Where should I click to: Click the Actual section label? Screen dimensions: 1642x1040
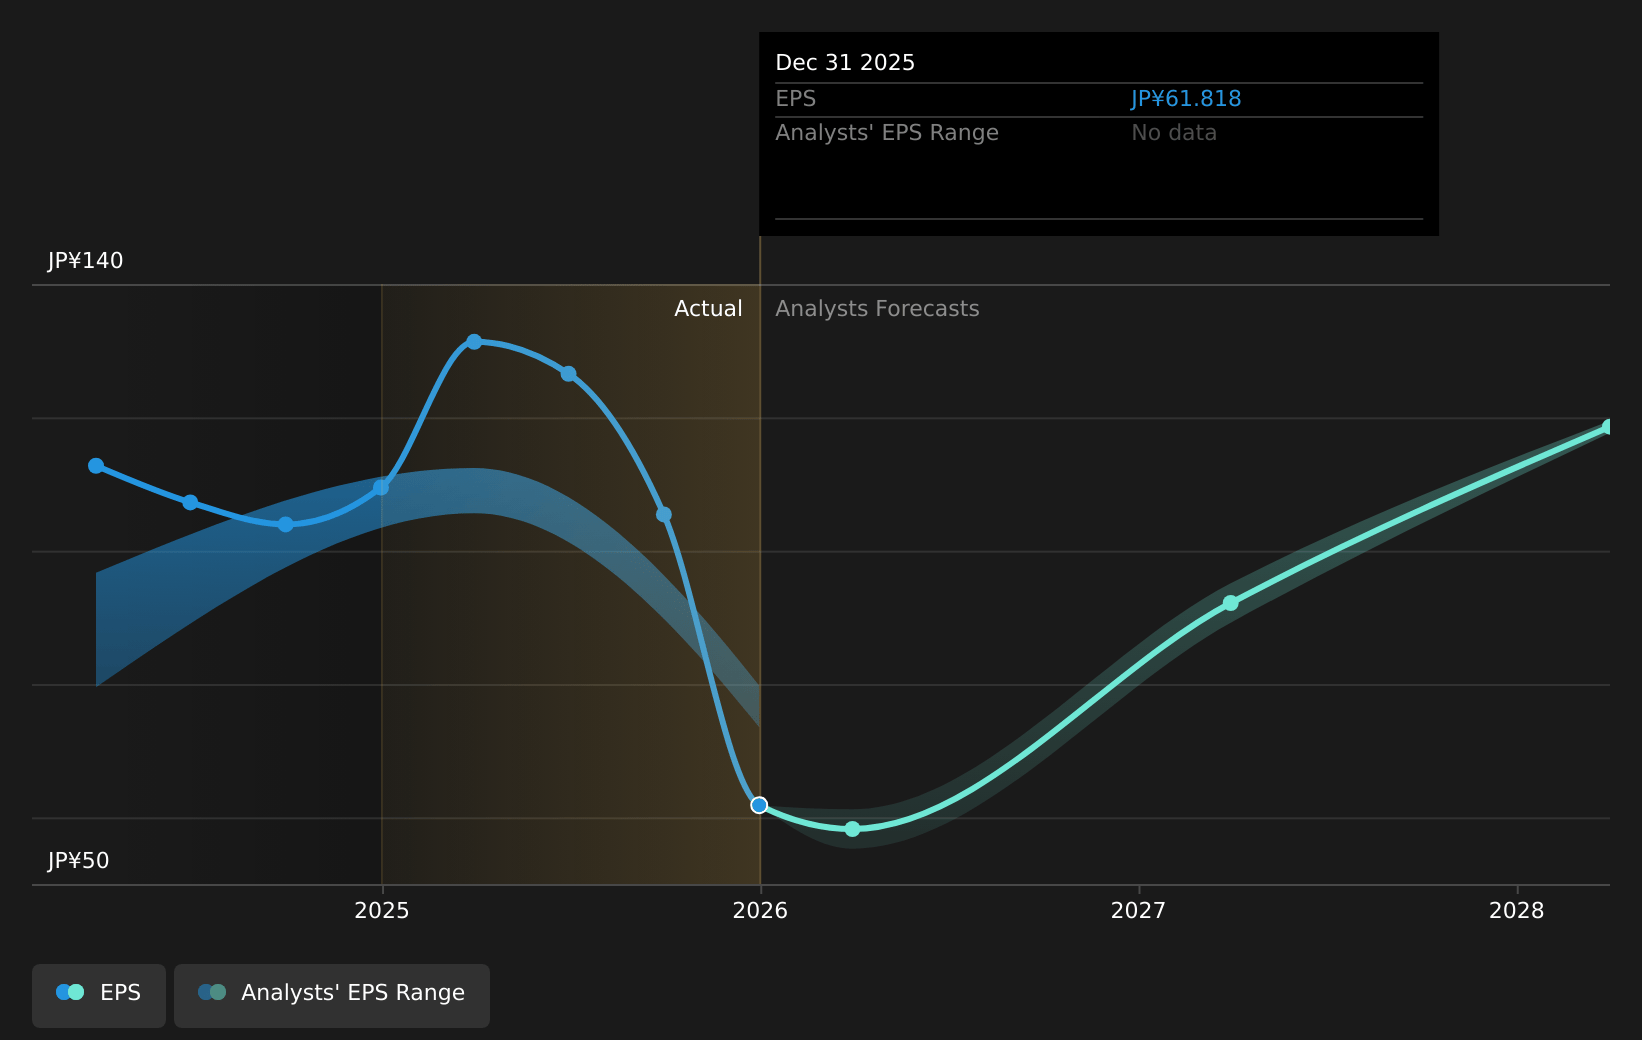(x=708, y=309)
